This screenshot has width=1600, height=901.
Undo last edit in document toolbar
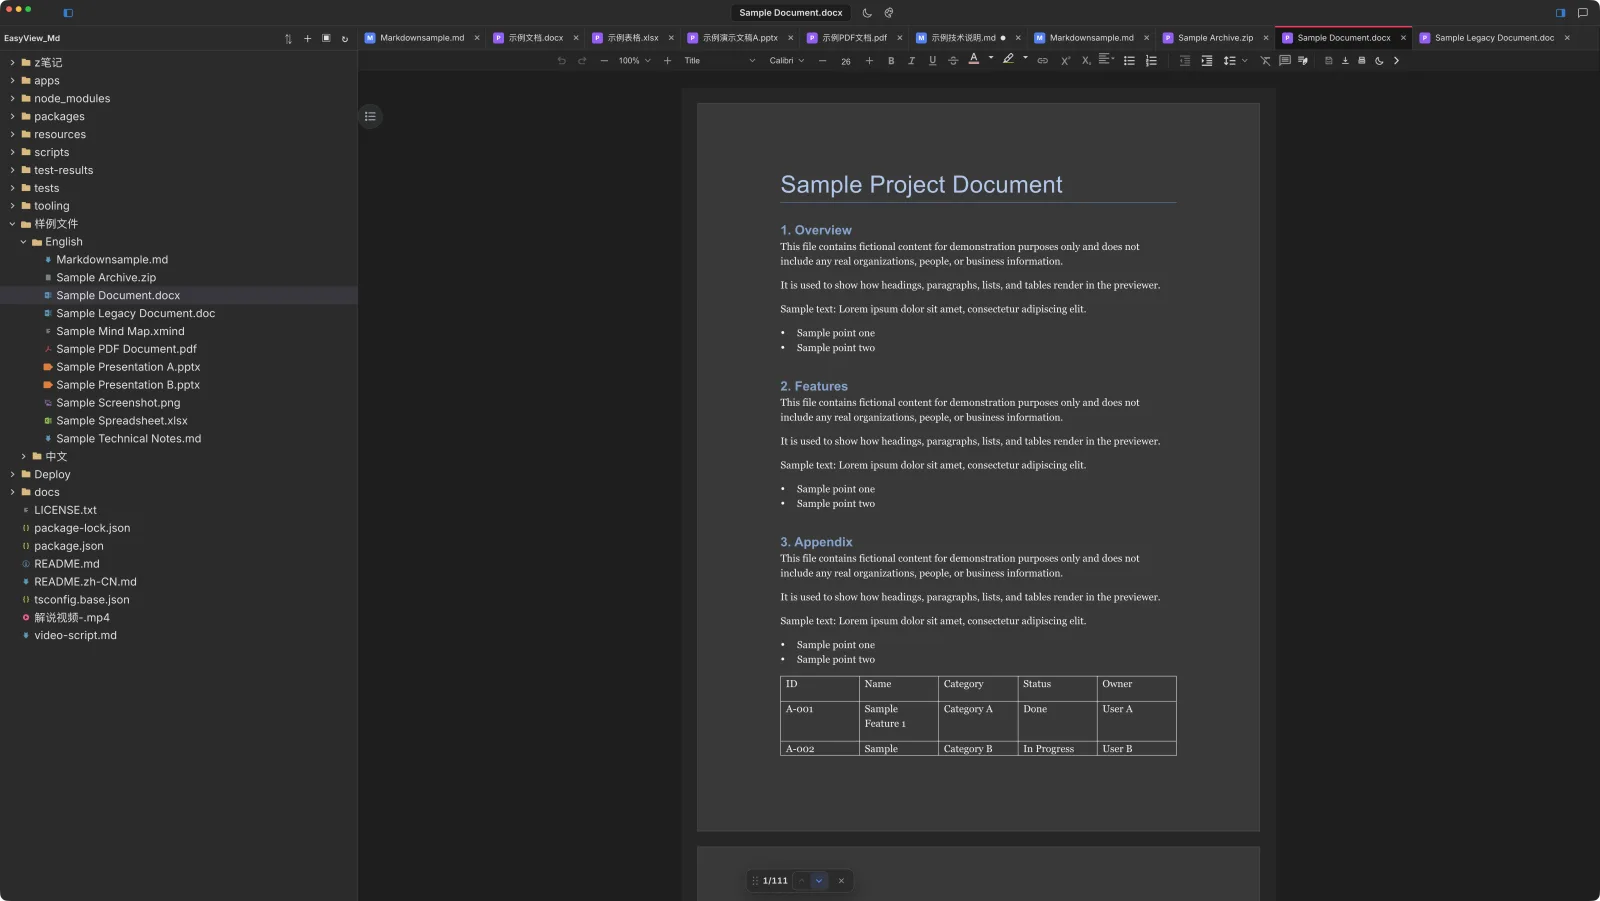pyautogui.click(x=561, y=61)
